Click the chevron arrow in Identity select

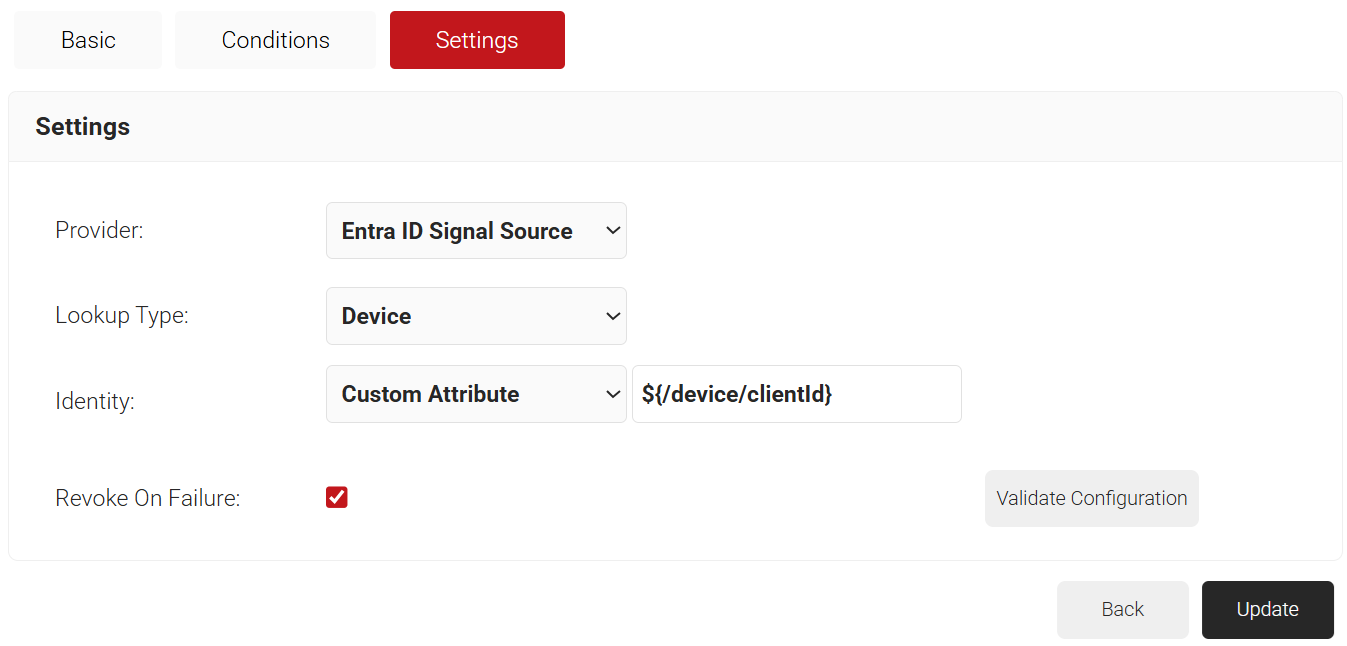pos(613,394)
